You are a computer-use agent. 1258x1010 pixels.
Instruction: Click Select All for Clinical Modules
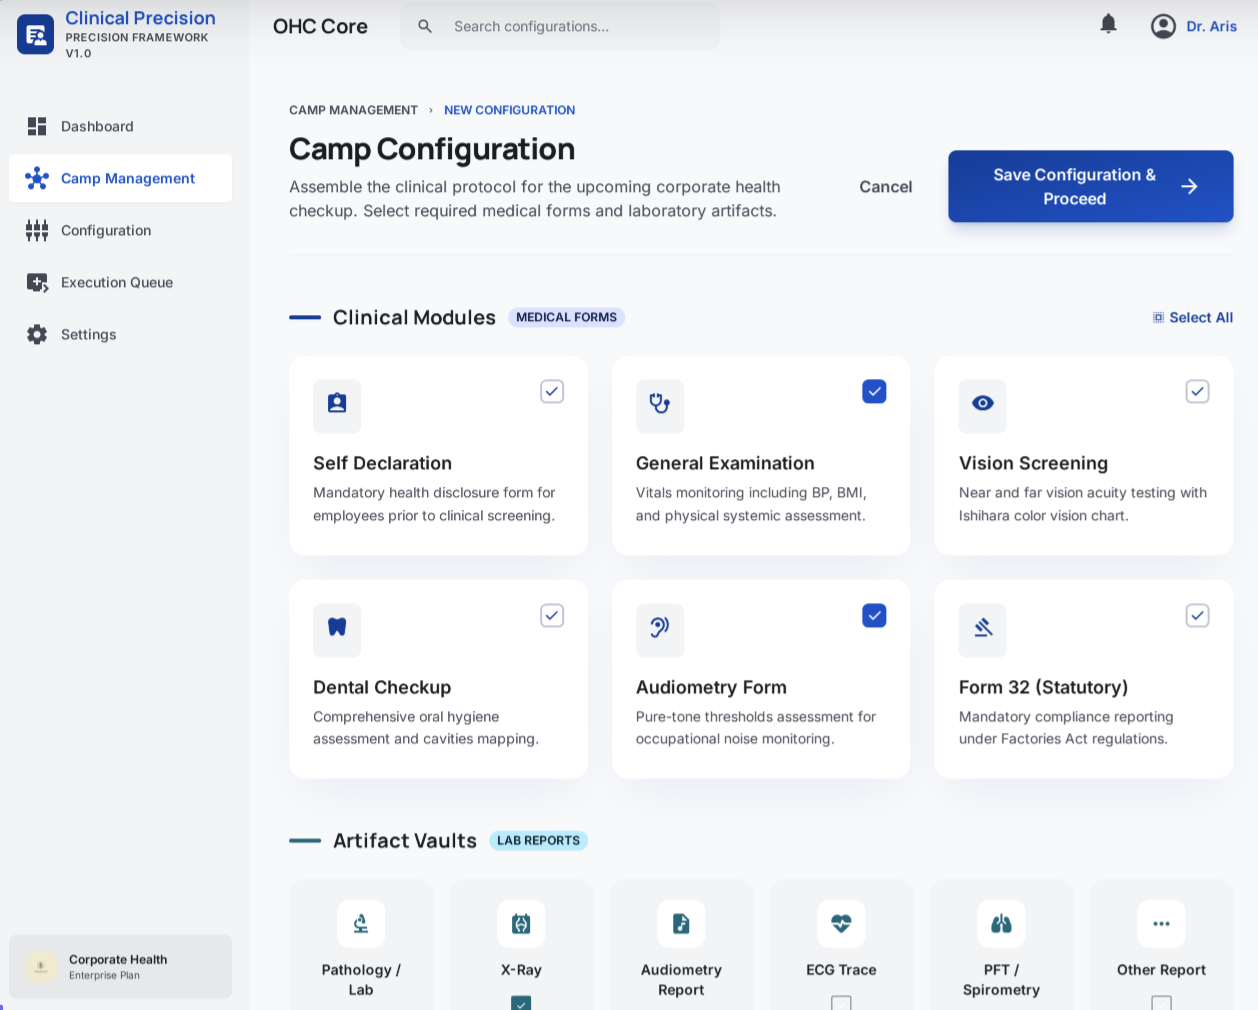point(1193,318)
